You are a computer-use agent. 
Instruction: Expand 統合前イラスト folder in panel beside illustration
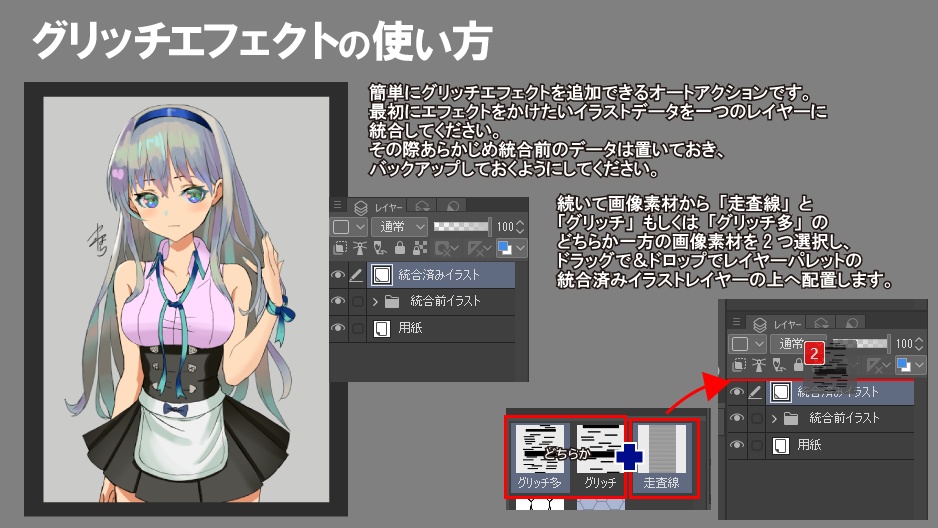point(375,302)
